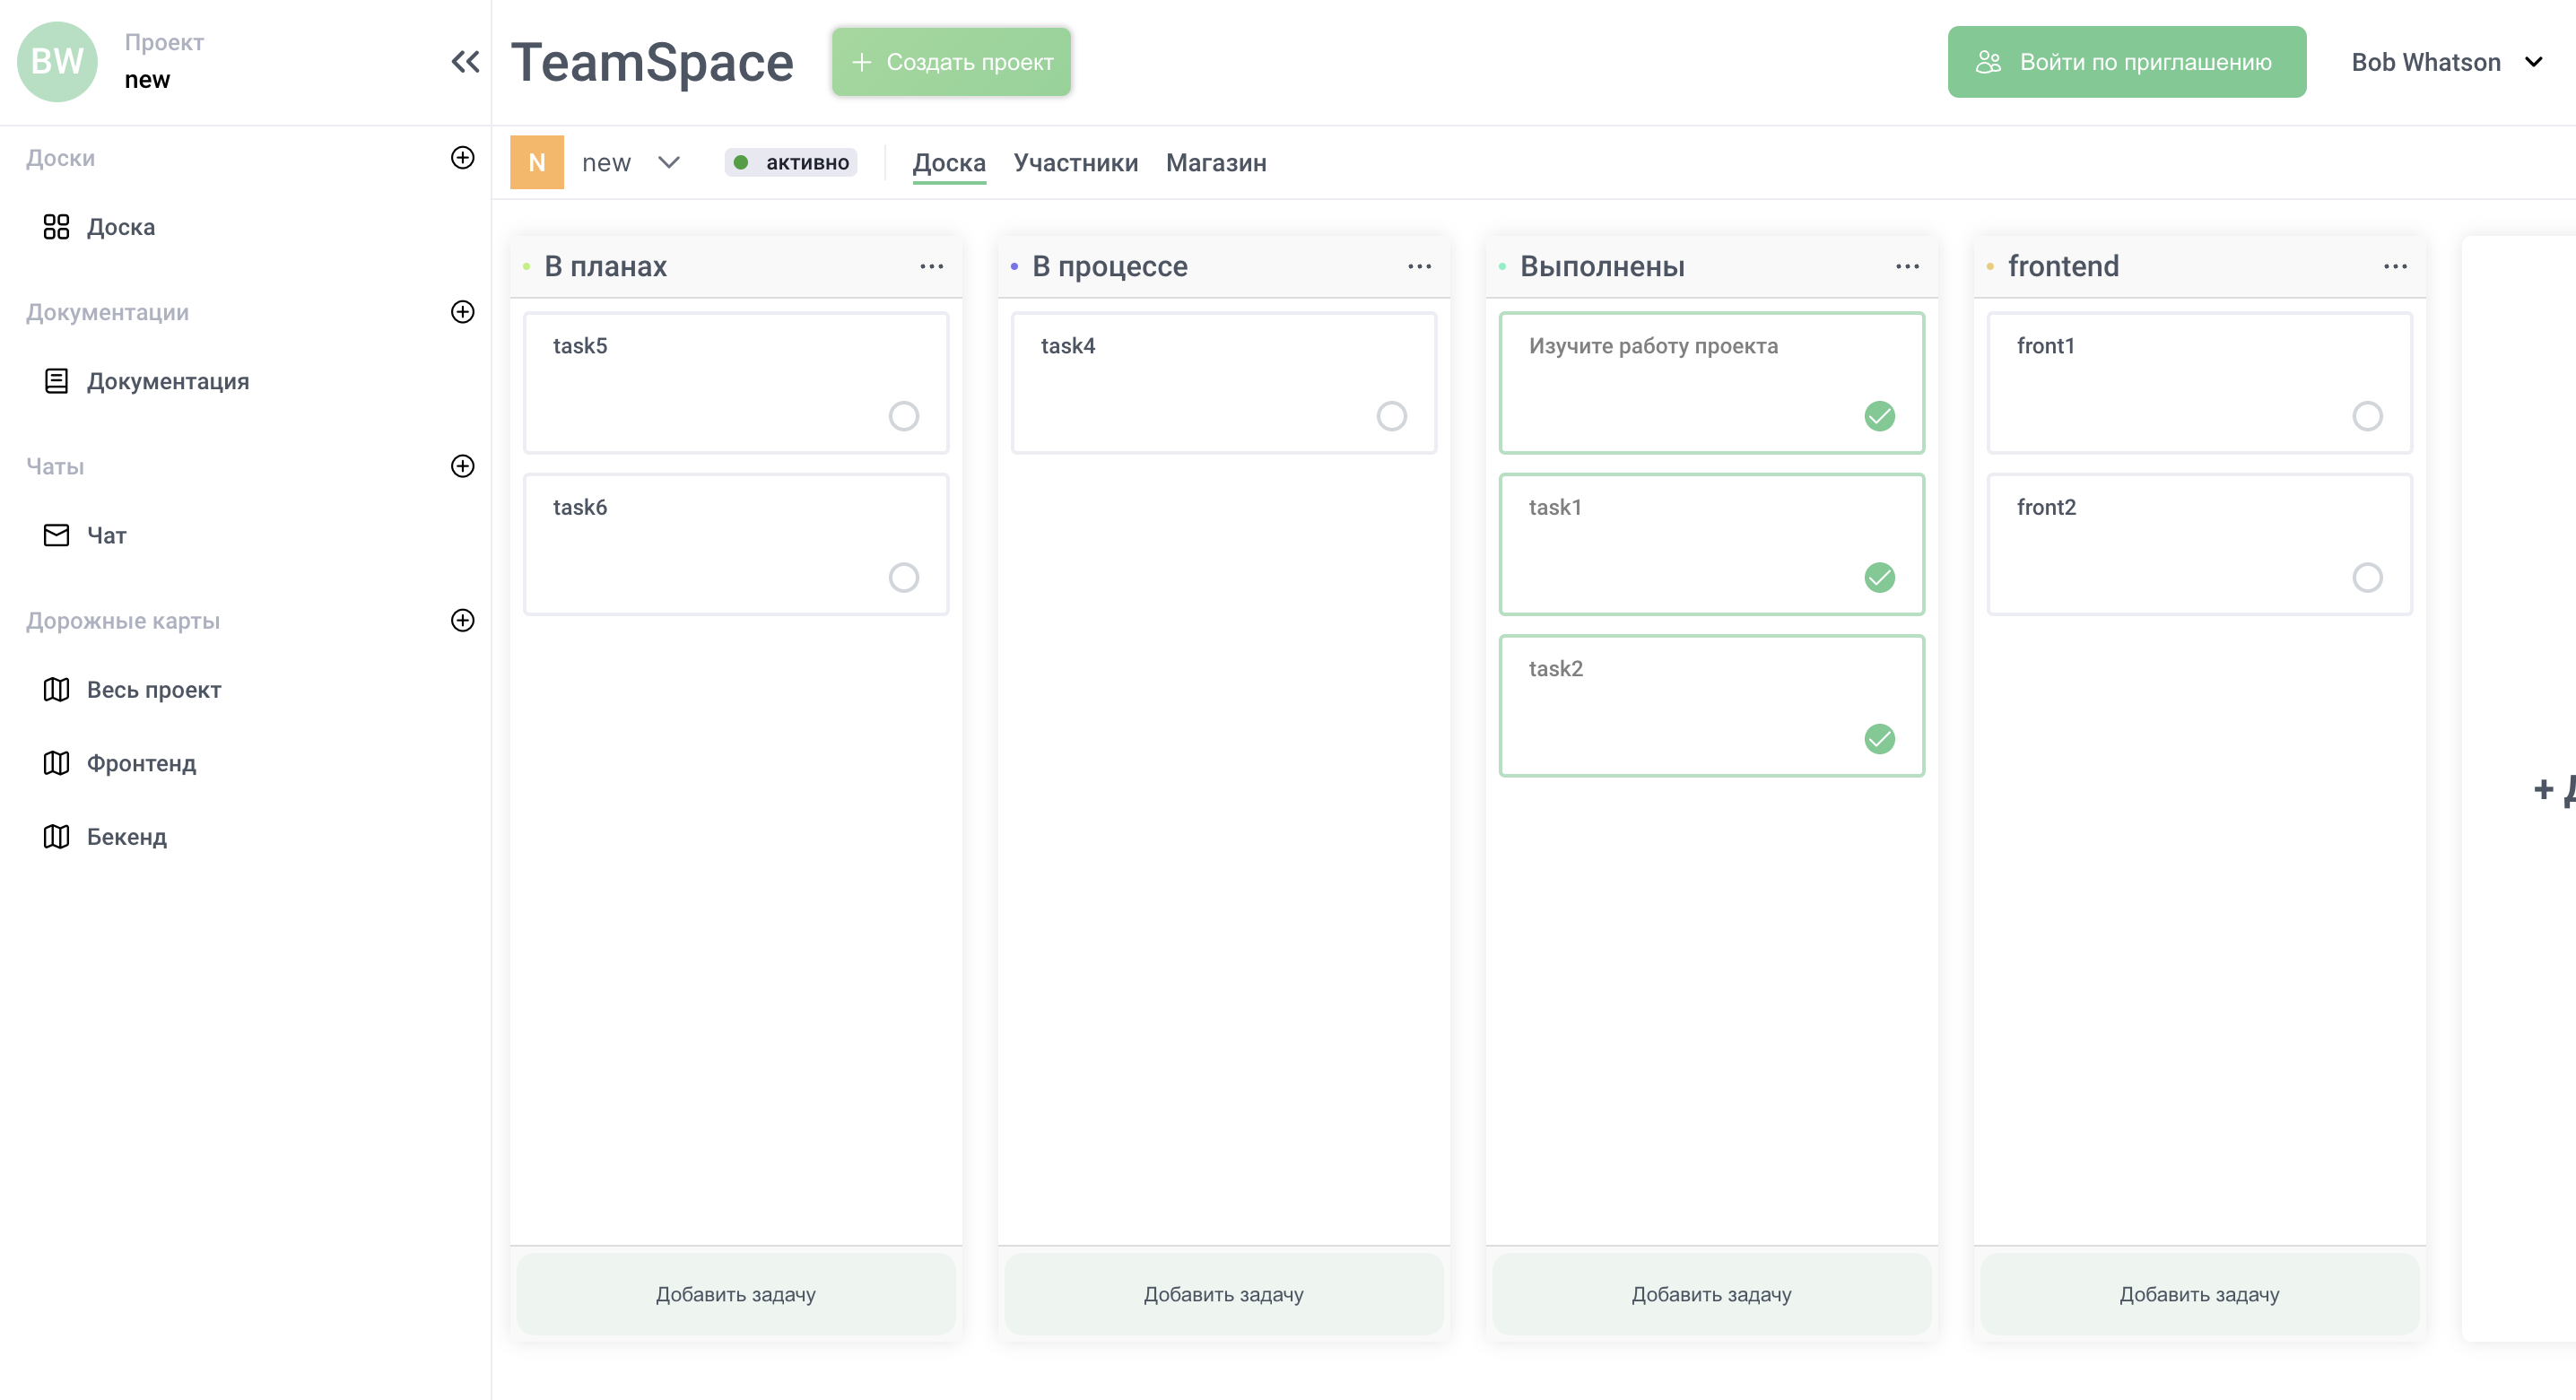Click Войти по приглашению button
The width and height of the screenshot is (2576, 1400).
2126,62
